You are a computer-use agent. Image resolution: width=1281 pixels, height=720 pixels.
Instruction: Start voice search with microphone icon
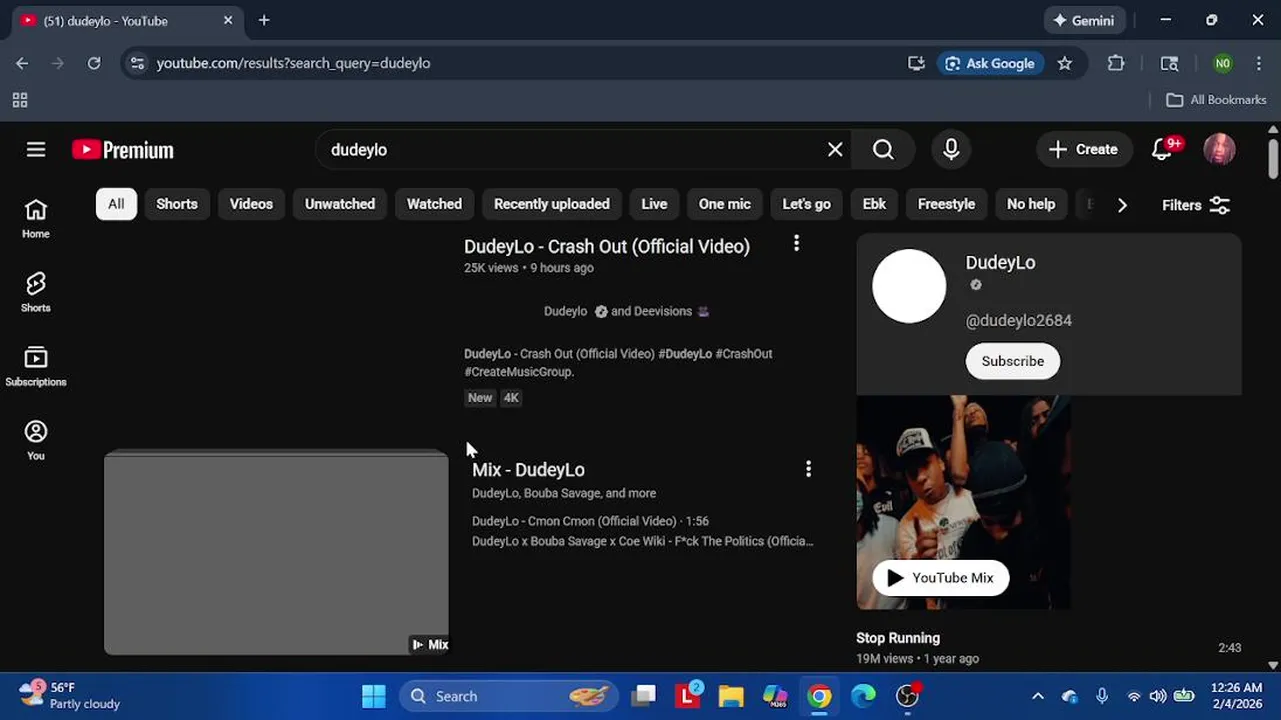click(x=951, y=150)
